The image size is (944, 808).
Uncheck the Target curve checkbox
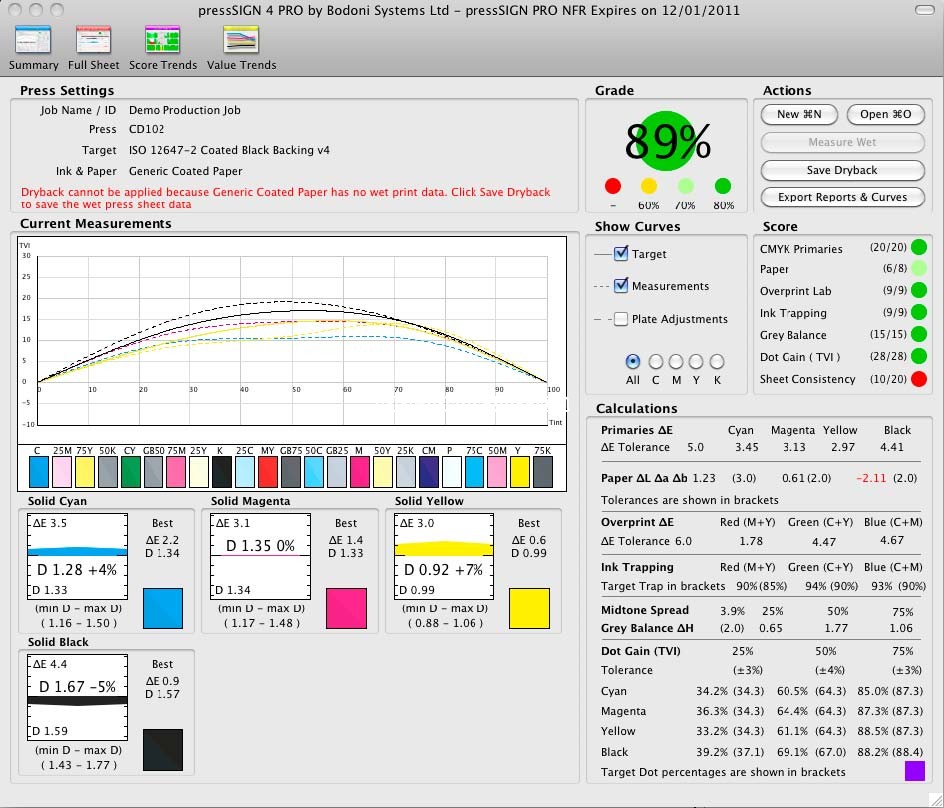click(621, 254)
